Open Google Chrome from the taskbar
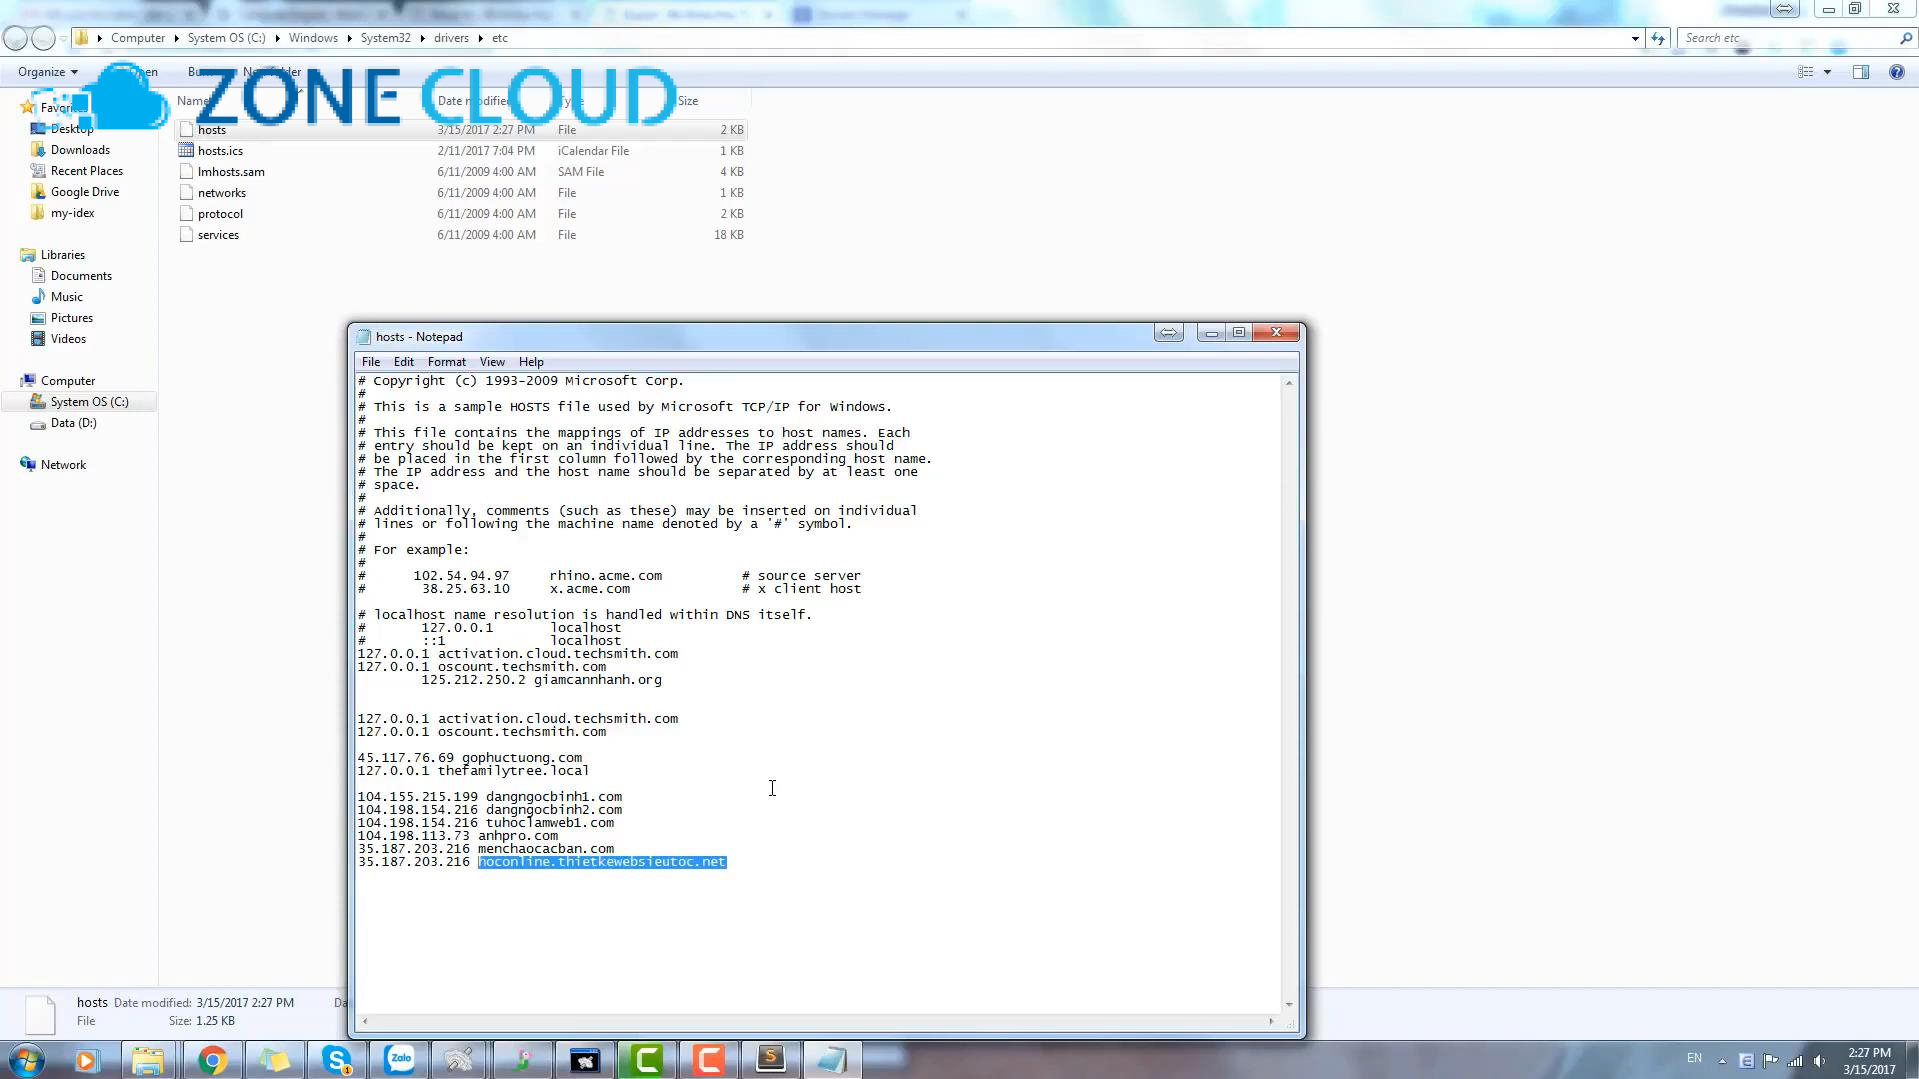 click(211, 1060)
